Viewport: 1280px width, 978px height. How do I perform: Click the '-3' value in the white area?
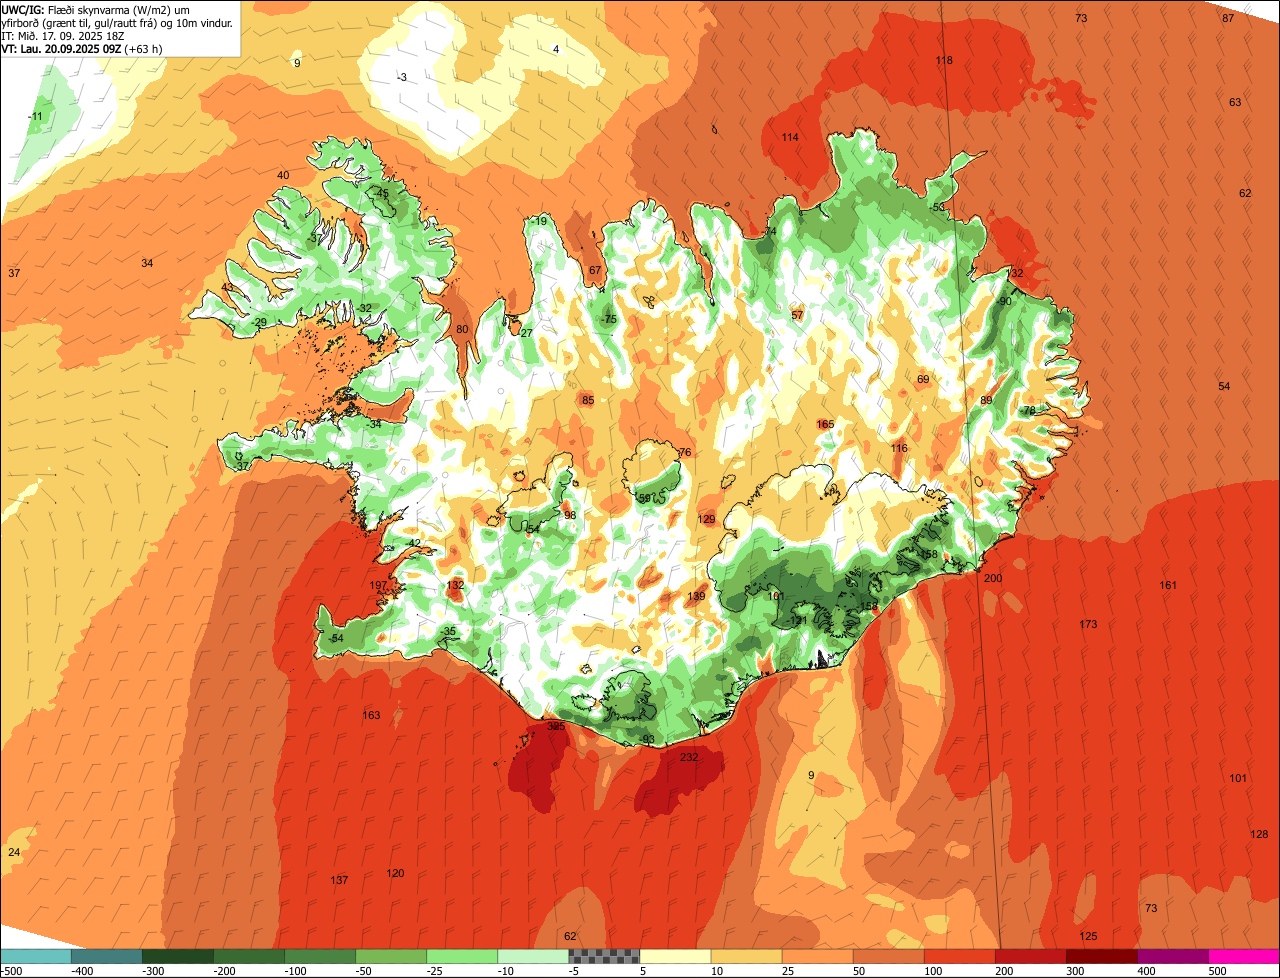coord(401,77)
